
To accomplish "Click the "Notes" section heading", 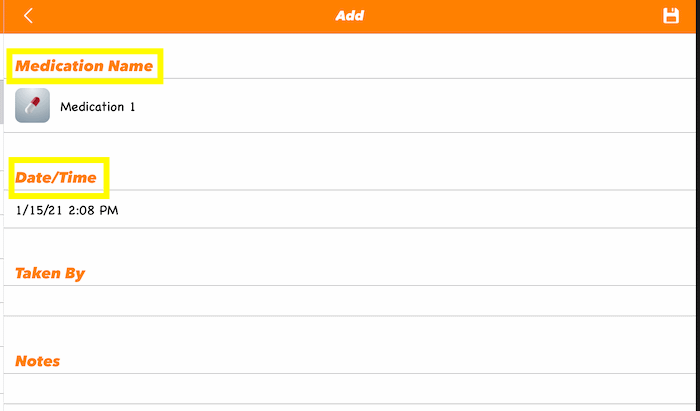I will [38, 361].
